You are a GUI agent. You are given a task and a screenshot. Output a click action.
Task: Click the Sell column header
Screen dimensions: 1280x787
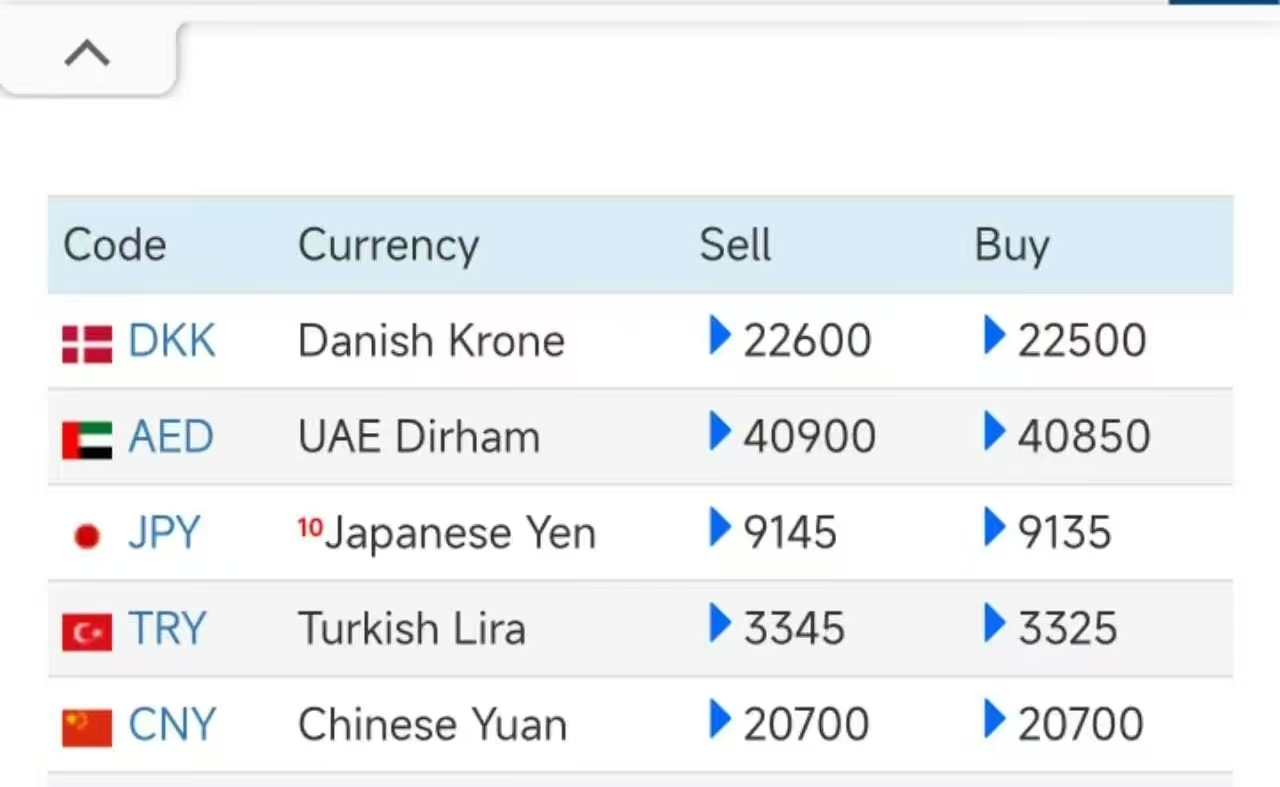pos(735,245)
